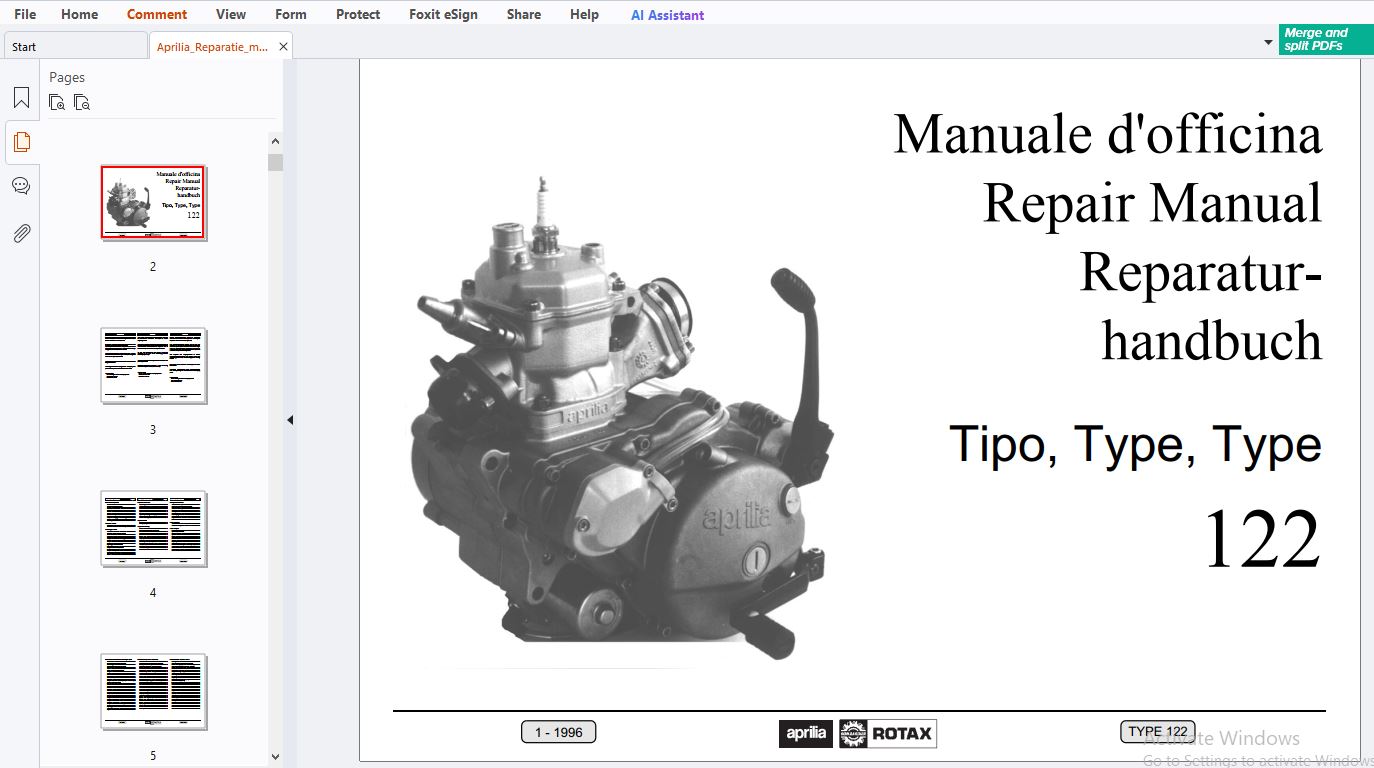Select page 3 thumbnail

153,366
